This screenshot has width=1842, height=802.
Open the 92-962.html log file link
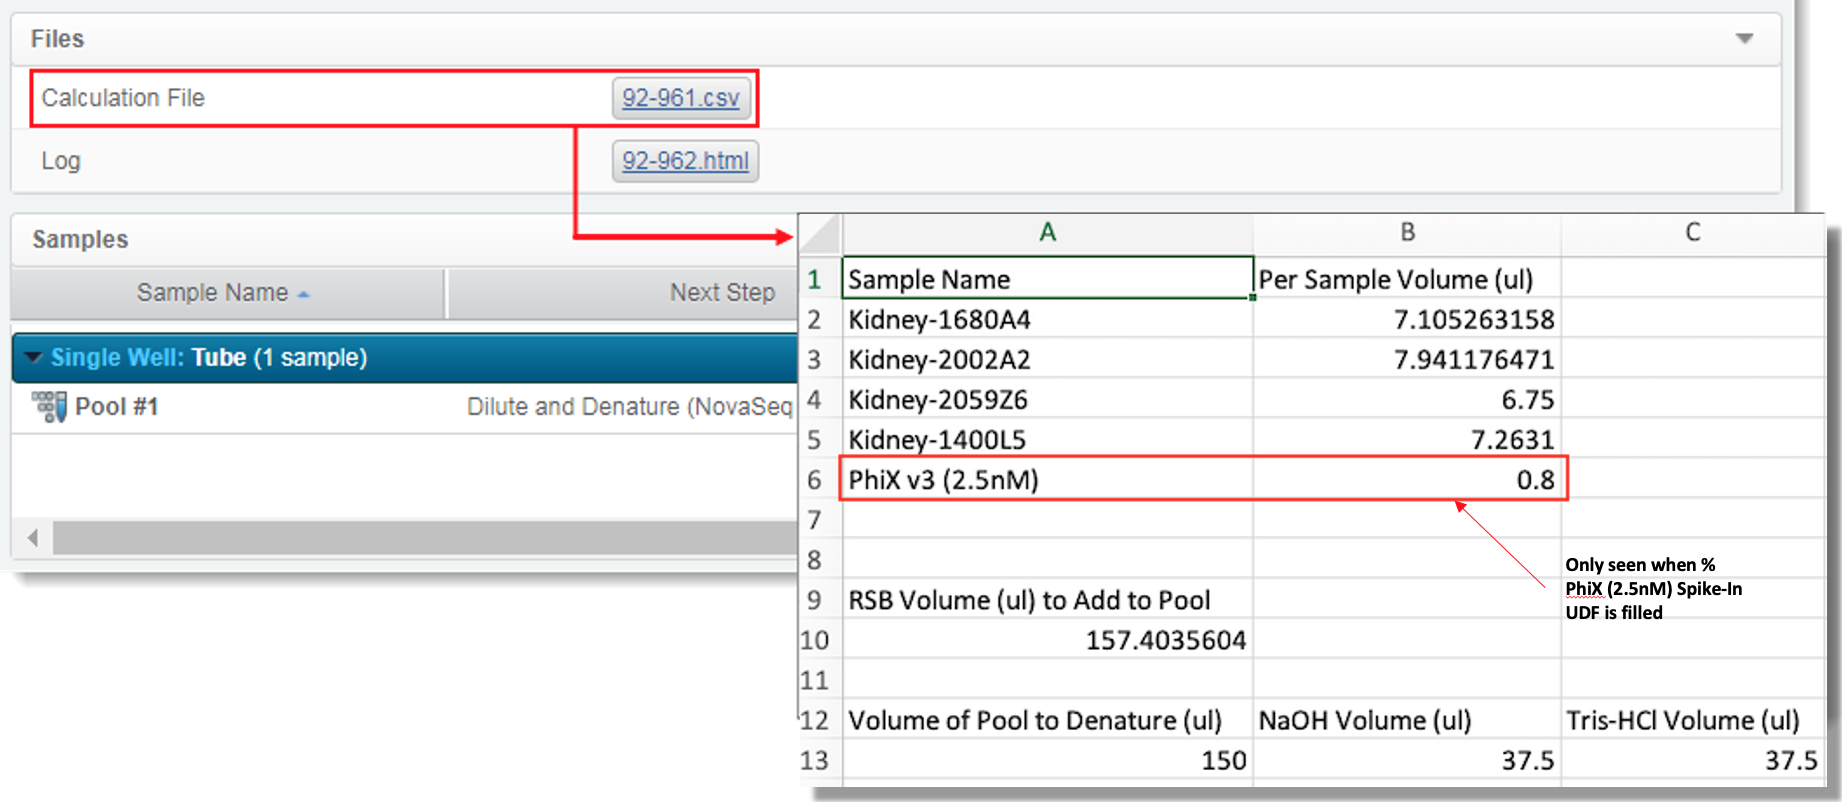click(685, 161)
